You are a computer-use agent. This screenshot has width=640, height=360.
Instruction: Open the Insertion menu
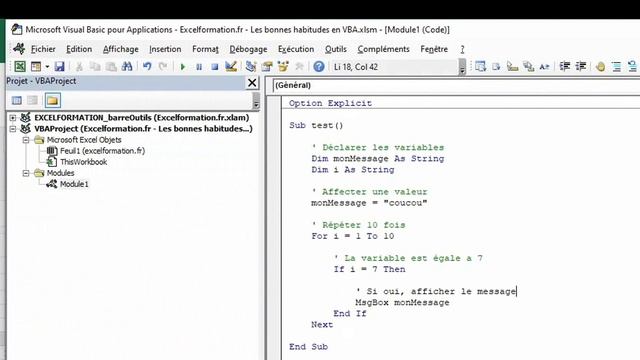point(165,49)
